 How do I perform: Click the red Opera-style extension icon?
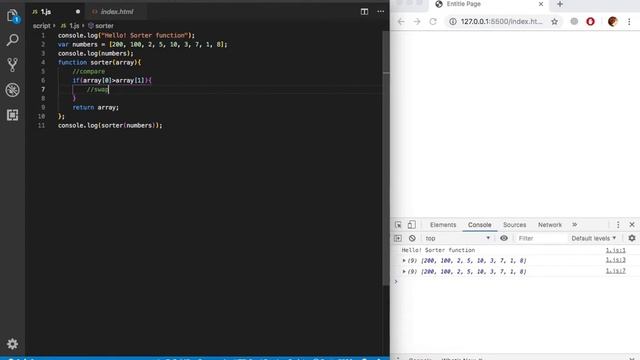tap(590, 21)
